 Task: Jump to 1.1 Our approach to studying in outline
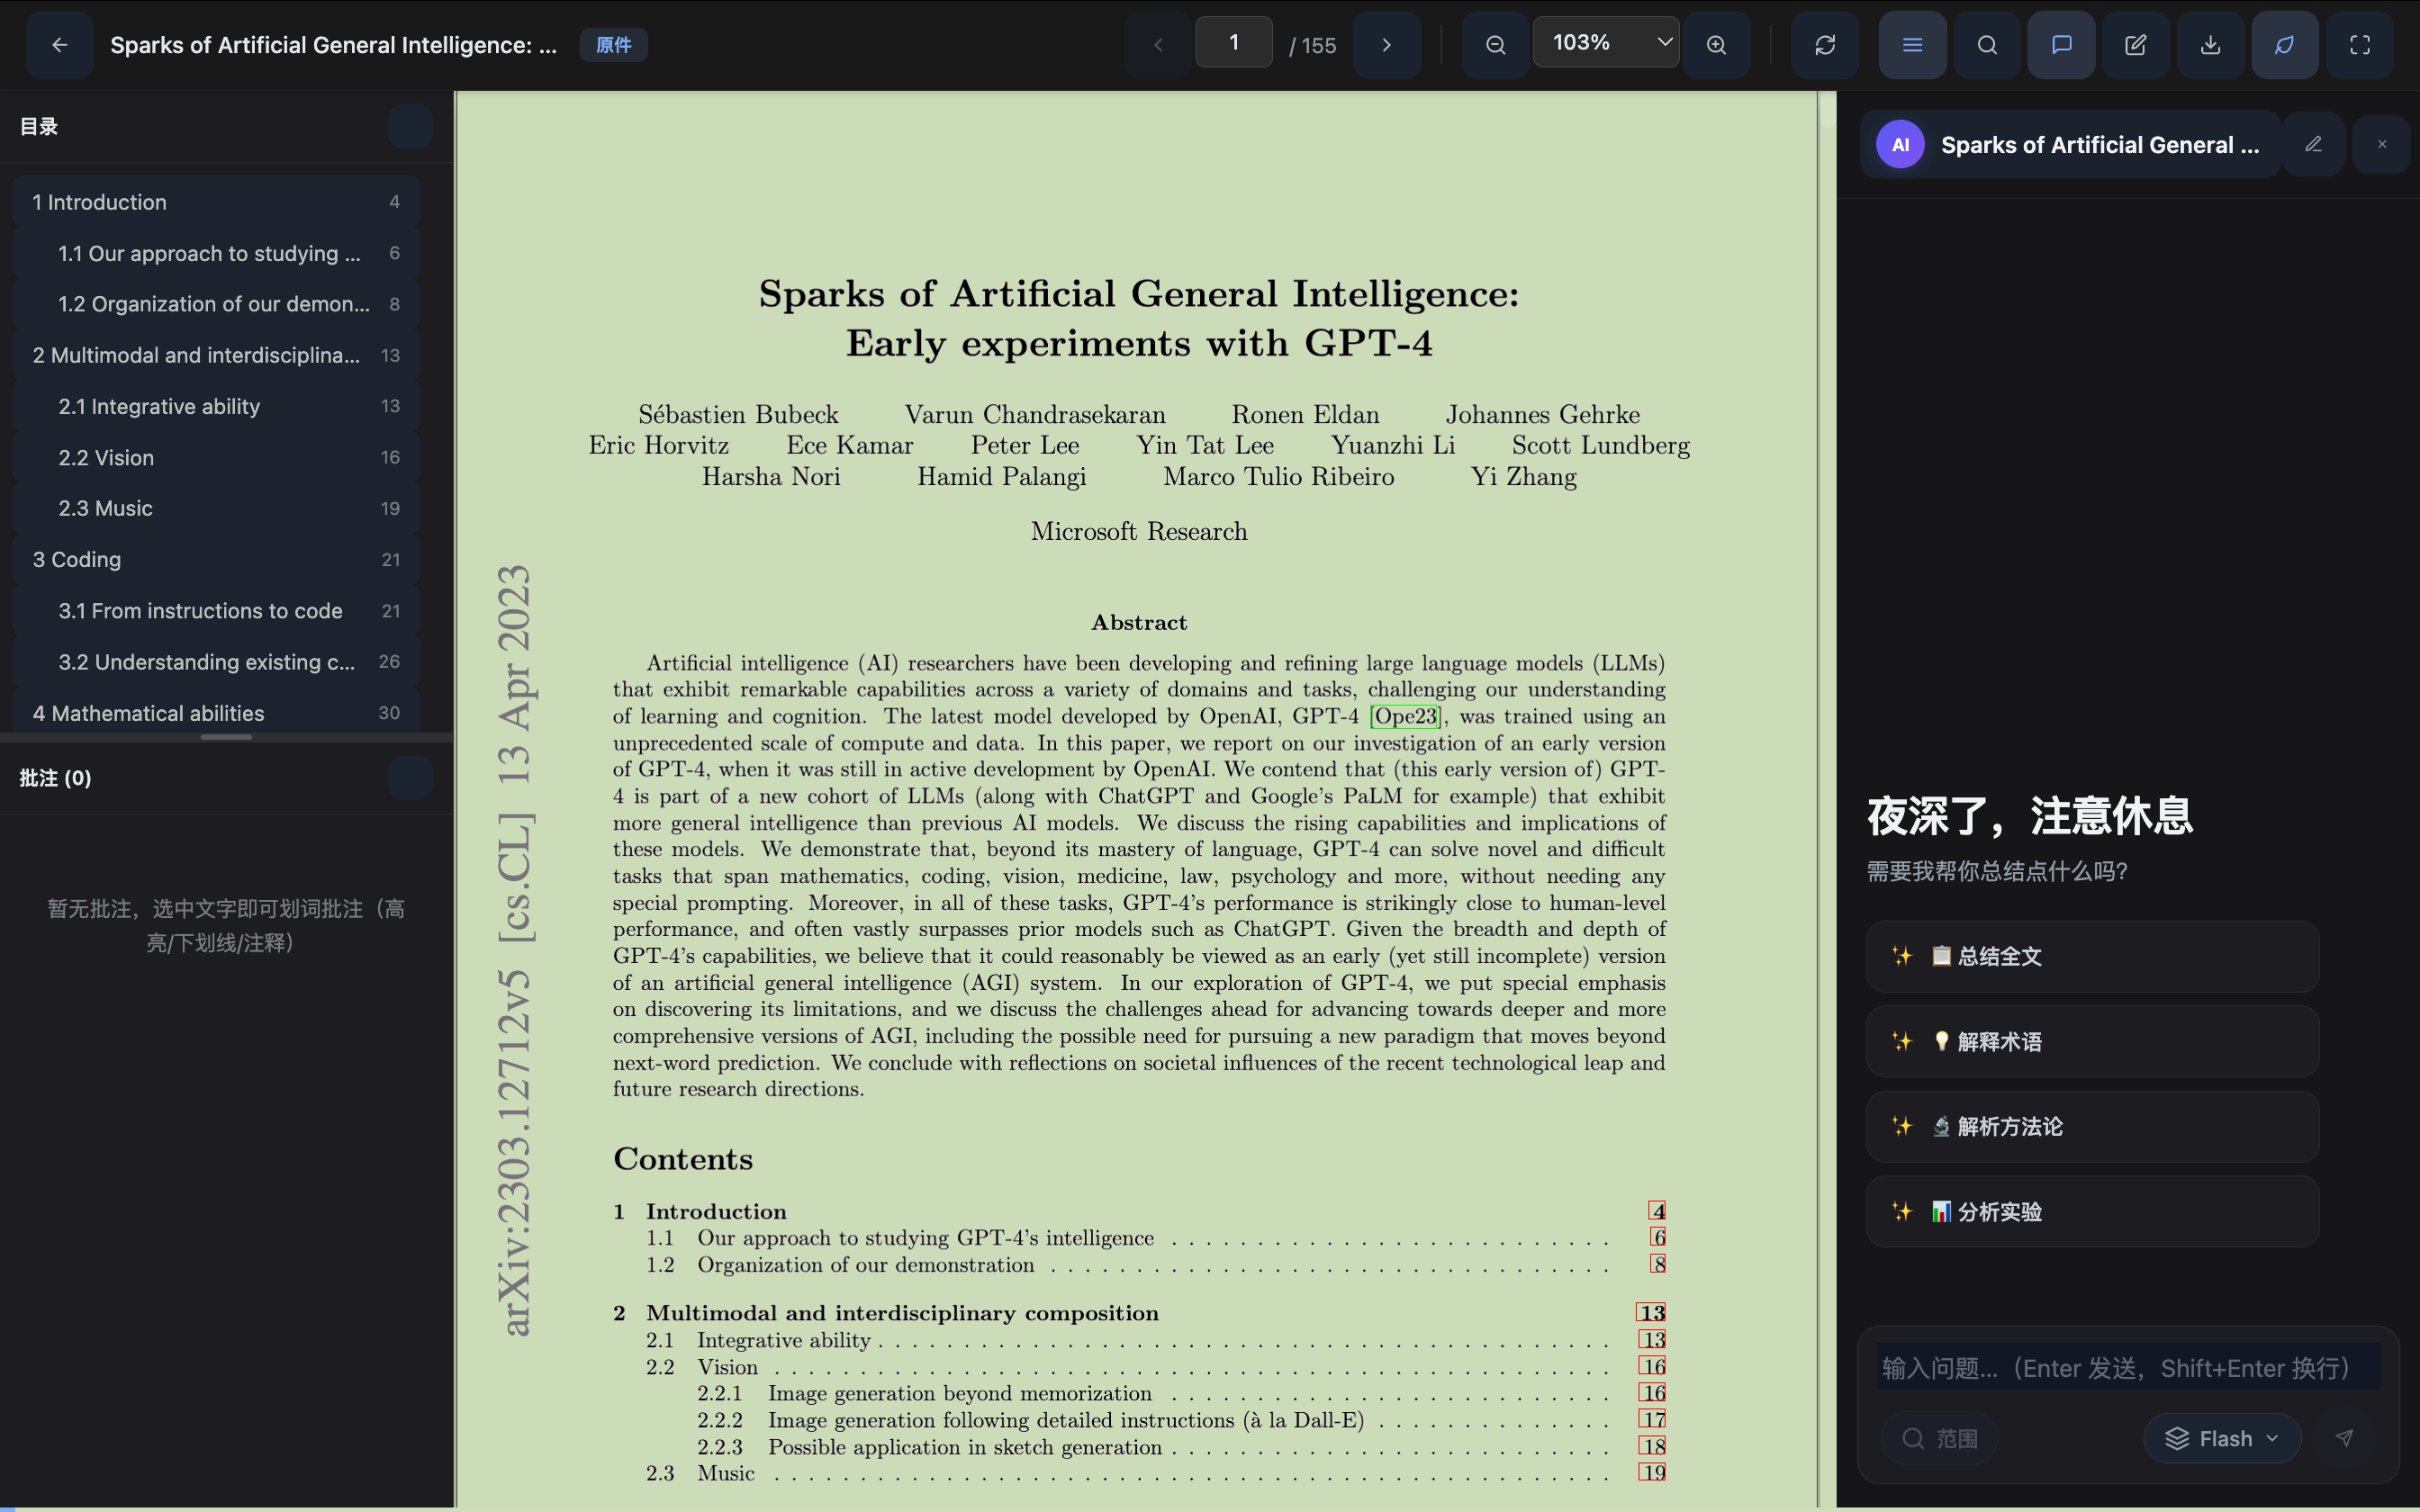[x=216, y=253]
